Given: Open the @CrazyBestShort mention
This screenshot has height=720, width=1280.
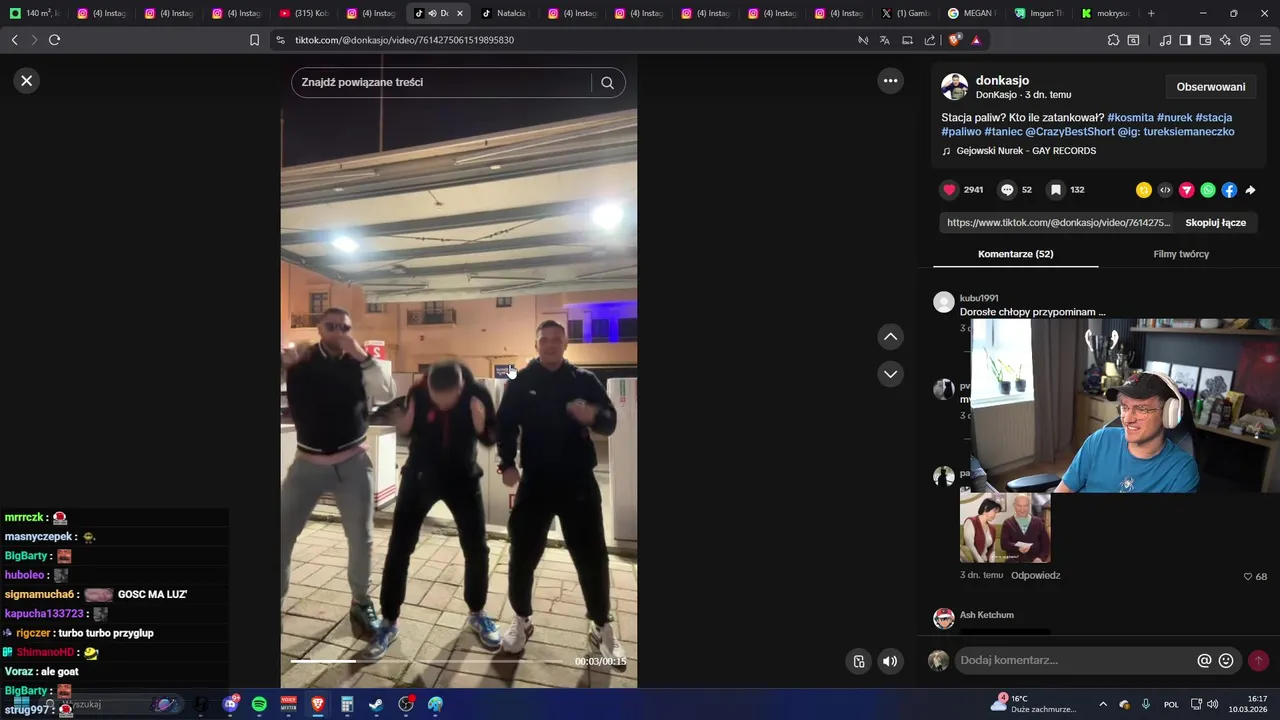Looking at the screenshot, I should 1069,132.
